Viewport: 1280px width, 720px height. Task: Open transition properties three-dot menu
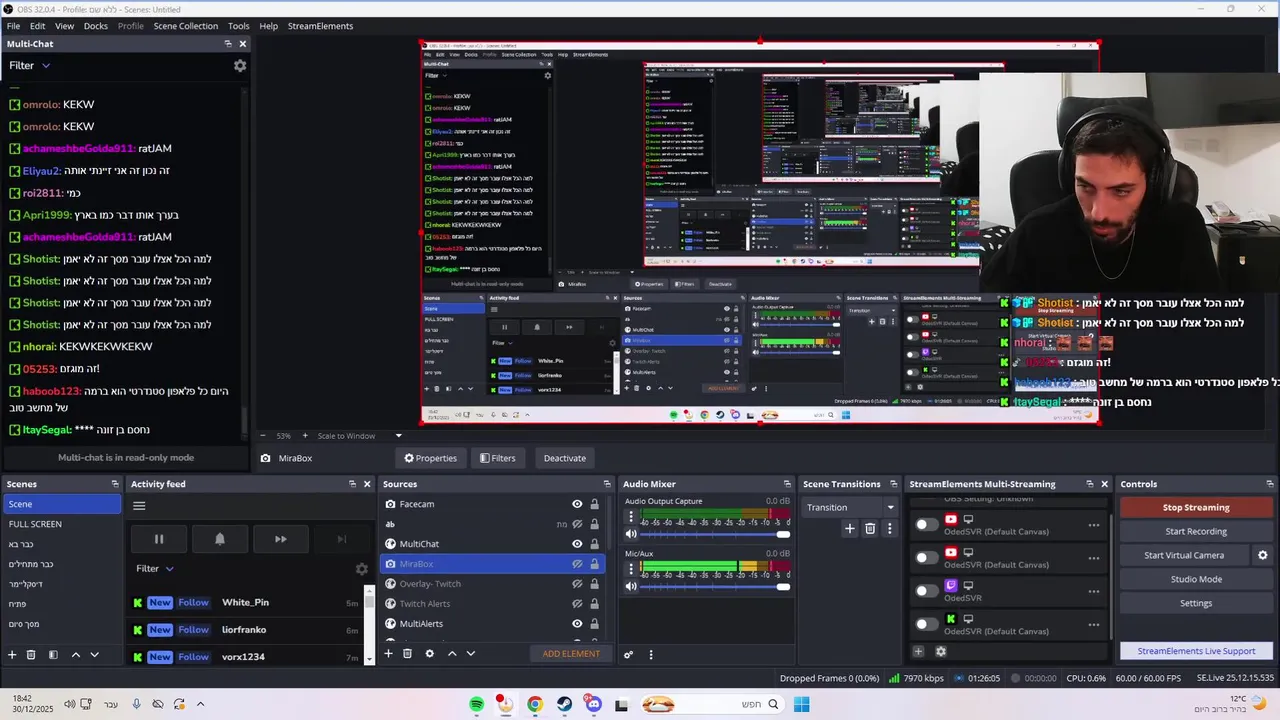pos(889,529)
